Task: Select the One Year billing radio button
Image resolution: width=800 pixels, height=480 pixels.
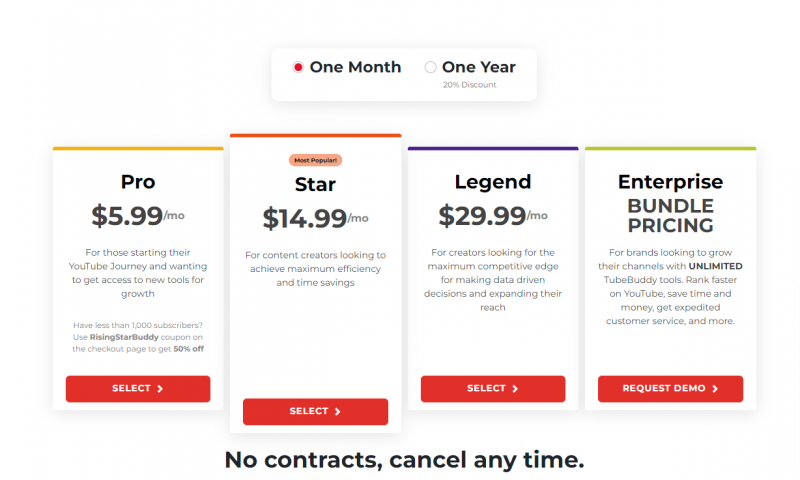Action: 431,68
